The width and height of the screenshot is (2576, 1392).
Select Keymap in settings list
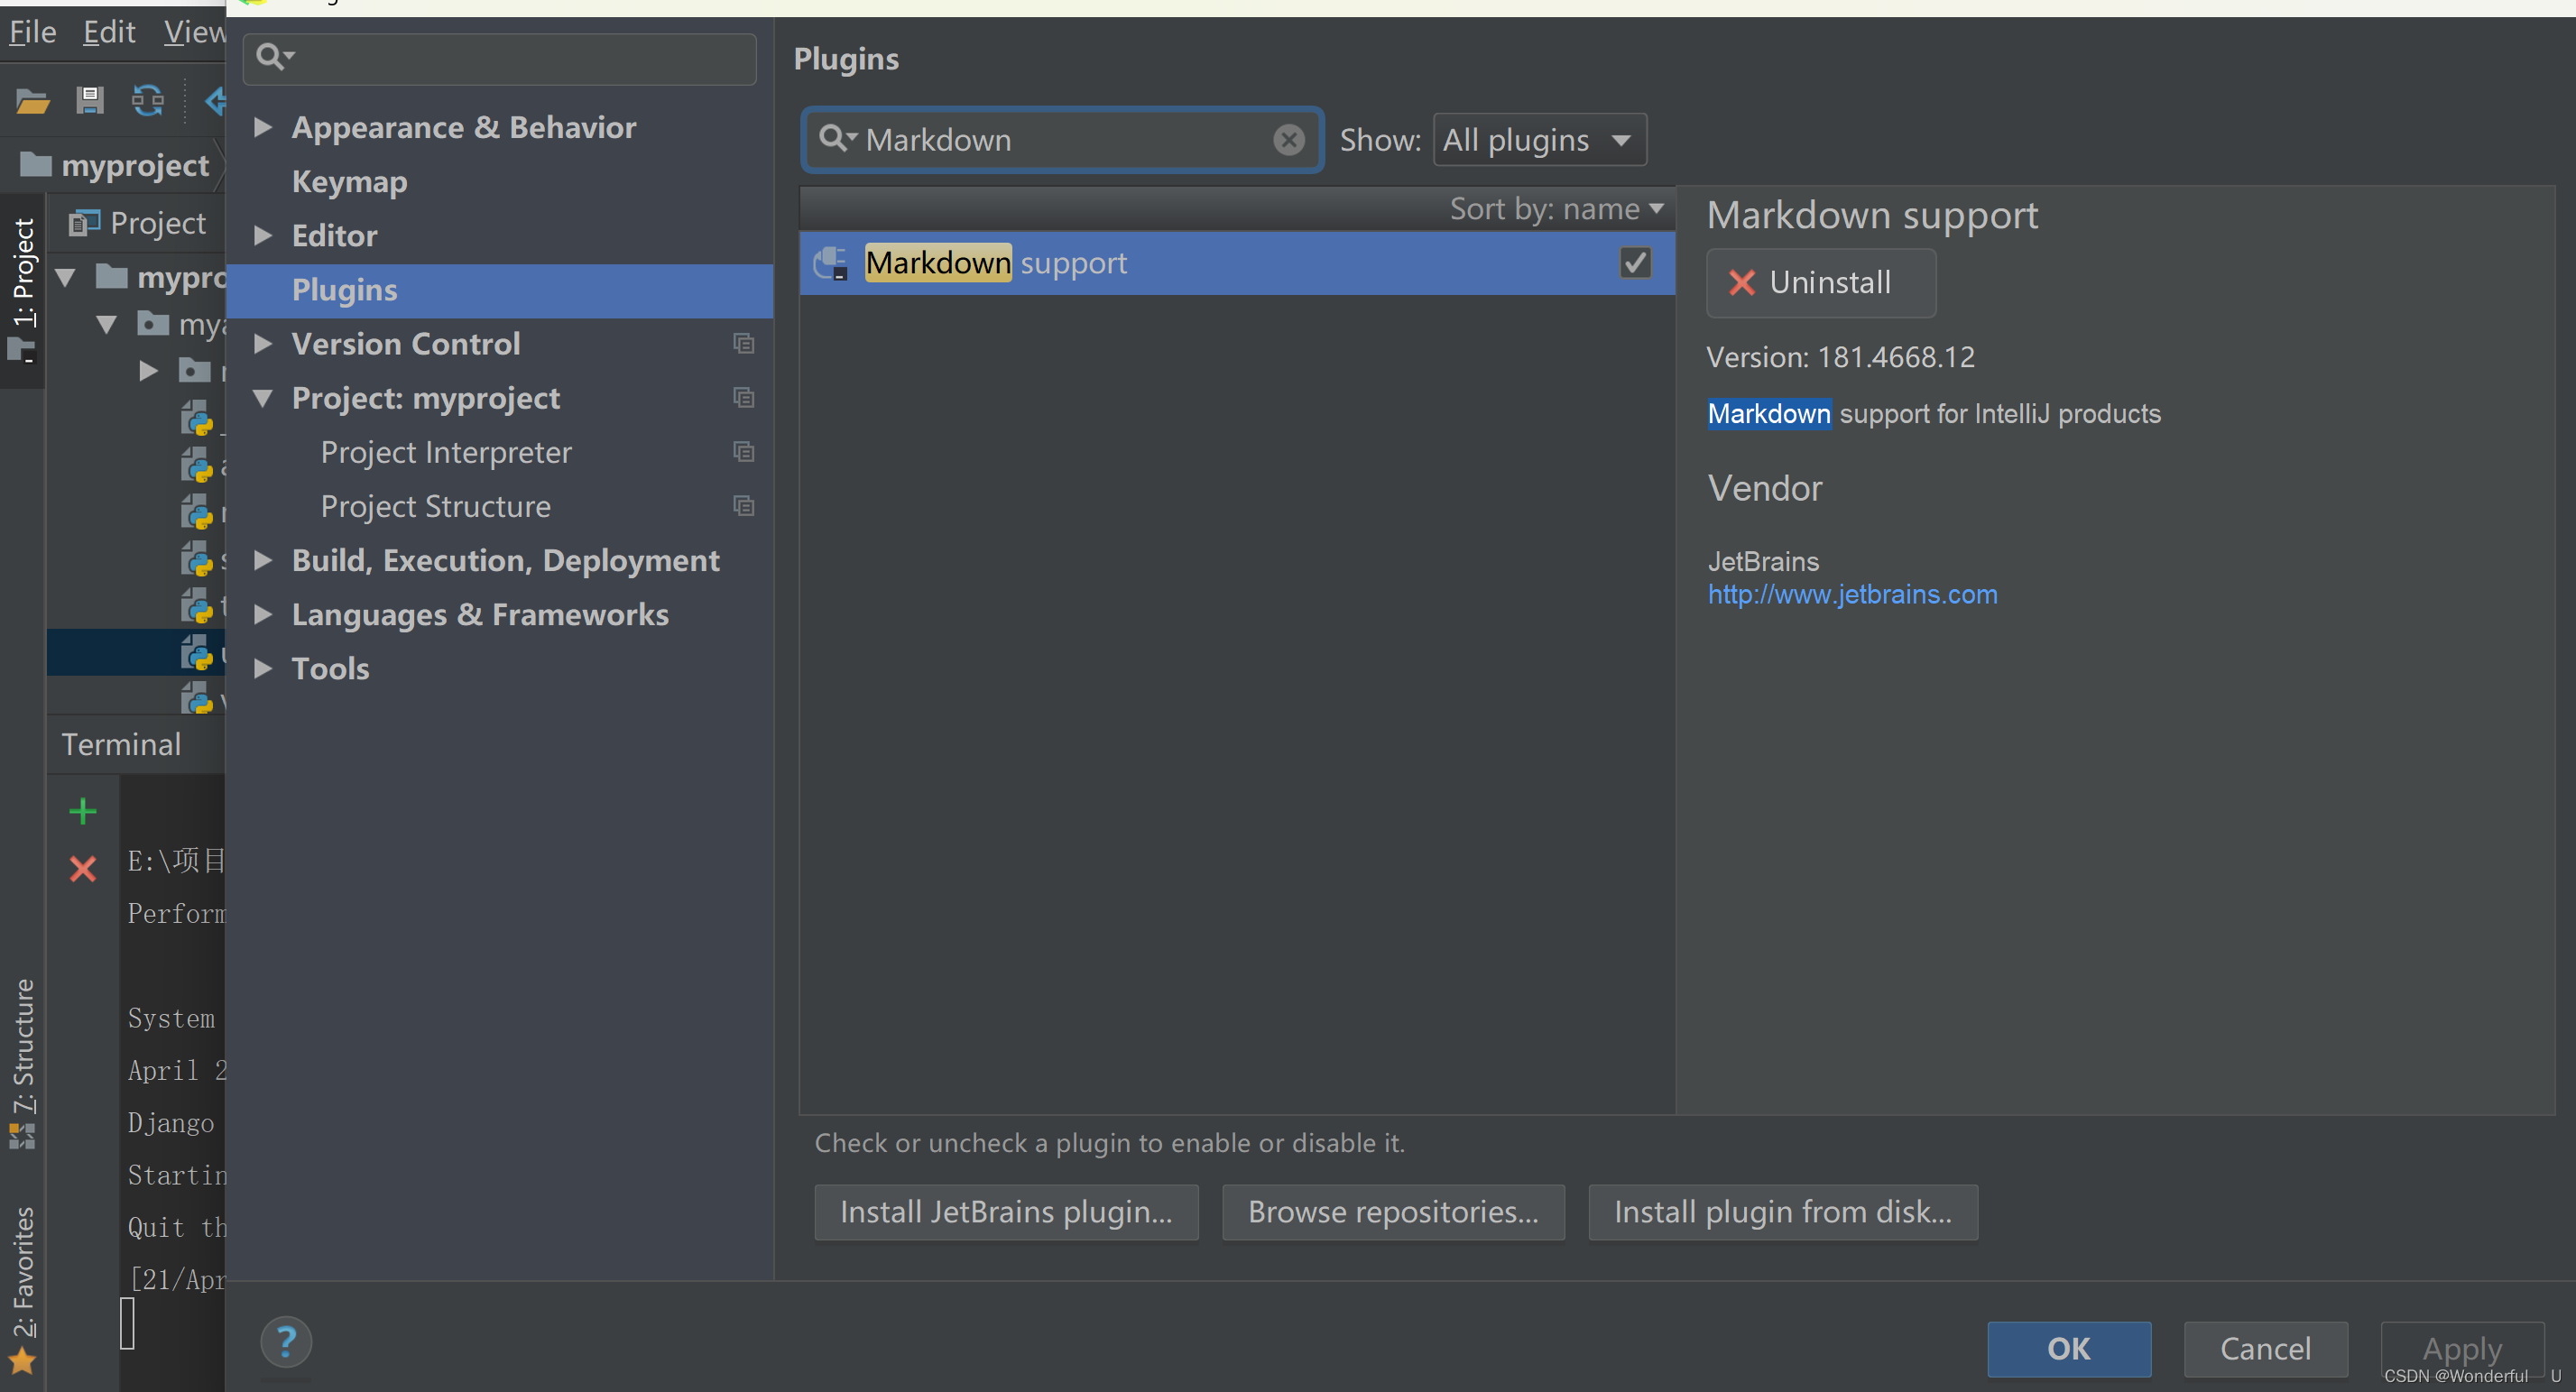[x=349, y=182]
